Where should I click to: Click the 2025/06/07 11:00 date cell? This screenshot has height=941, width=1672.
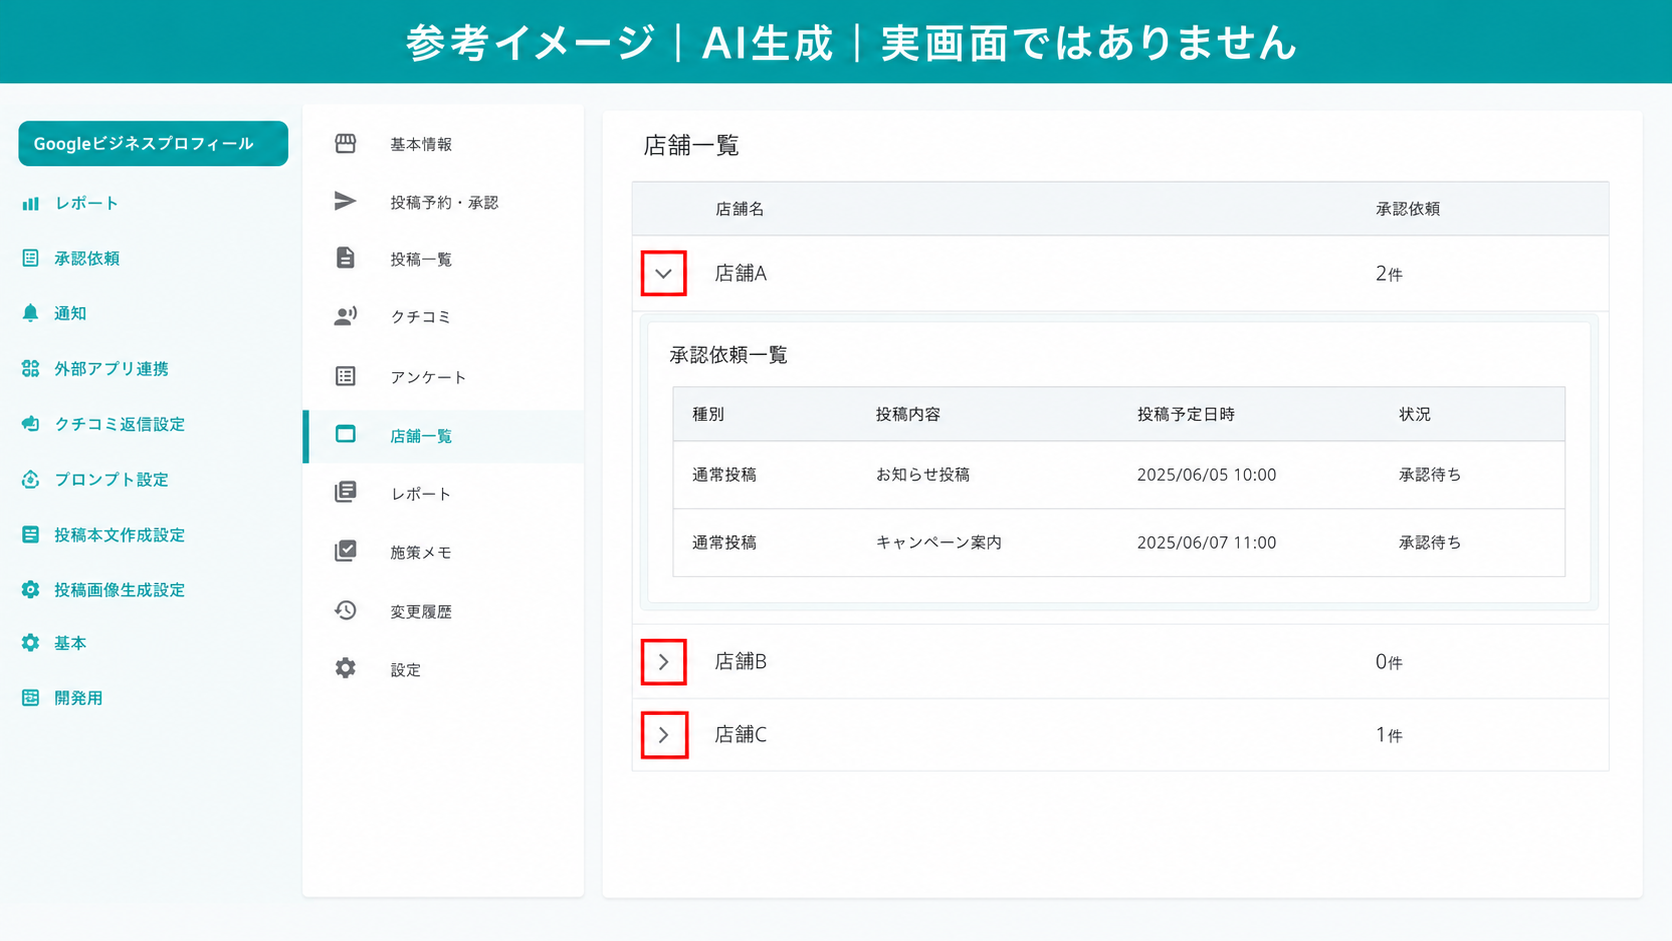click(x=1206, y=542)
